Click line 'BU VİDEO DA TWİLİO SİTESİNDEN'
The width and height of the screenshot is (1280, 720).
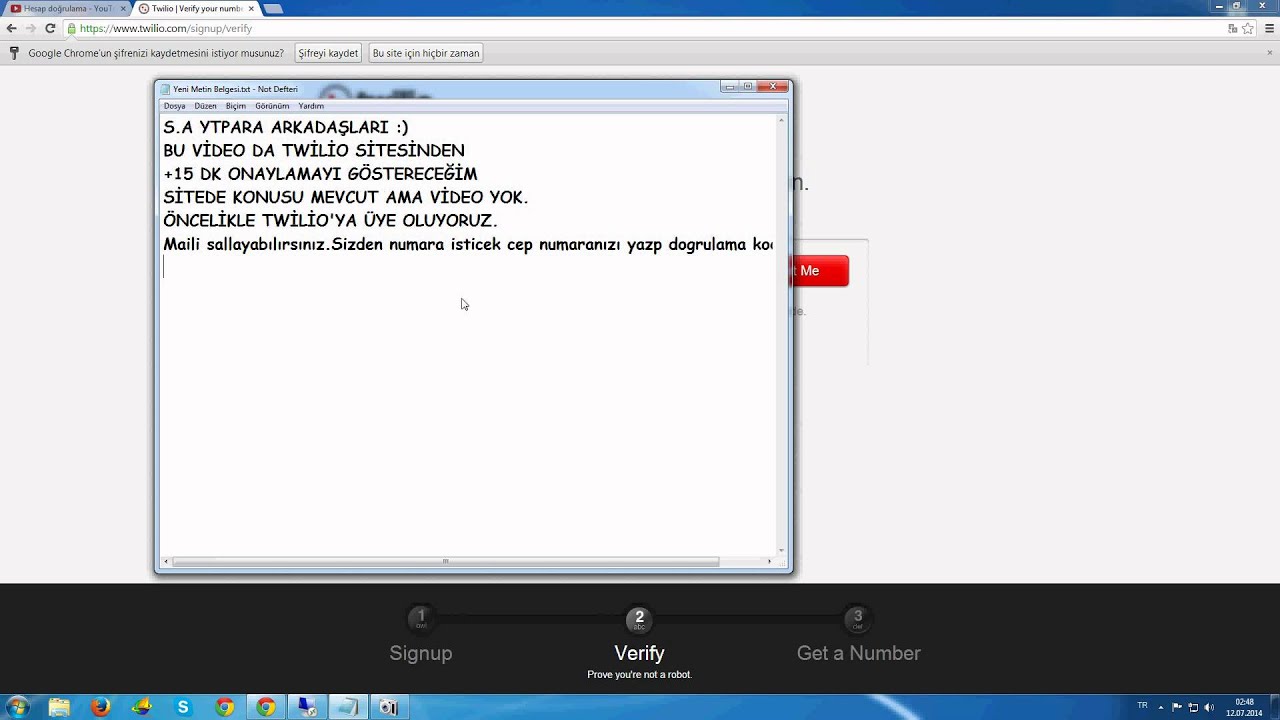(x=314, y=151)
